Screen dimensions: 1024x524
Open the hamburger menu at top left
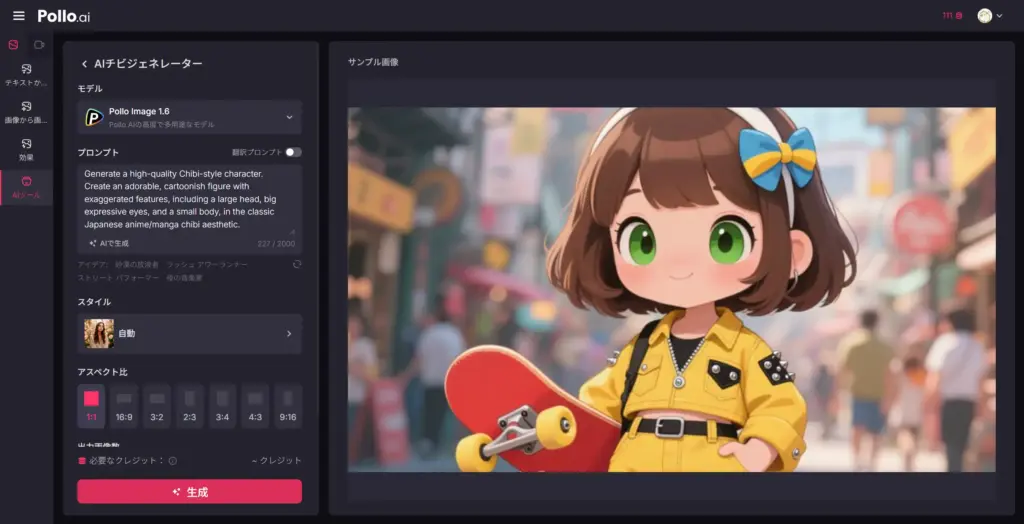point(19,16)
